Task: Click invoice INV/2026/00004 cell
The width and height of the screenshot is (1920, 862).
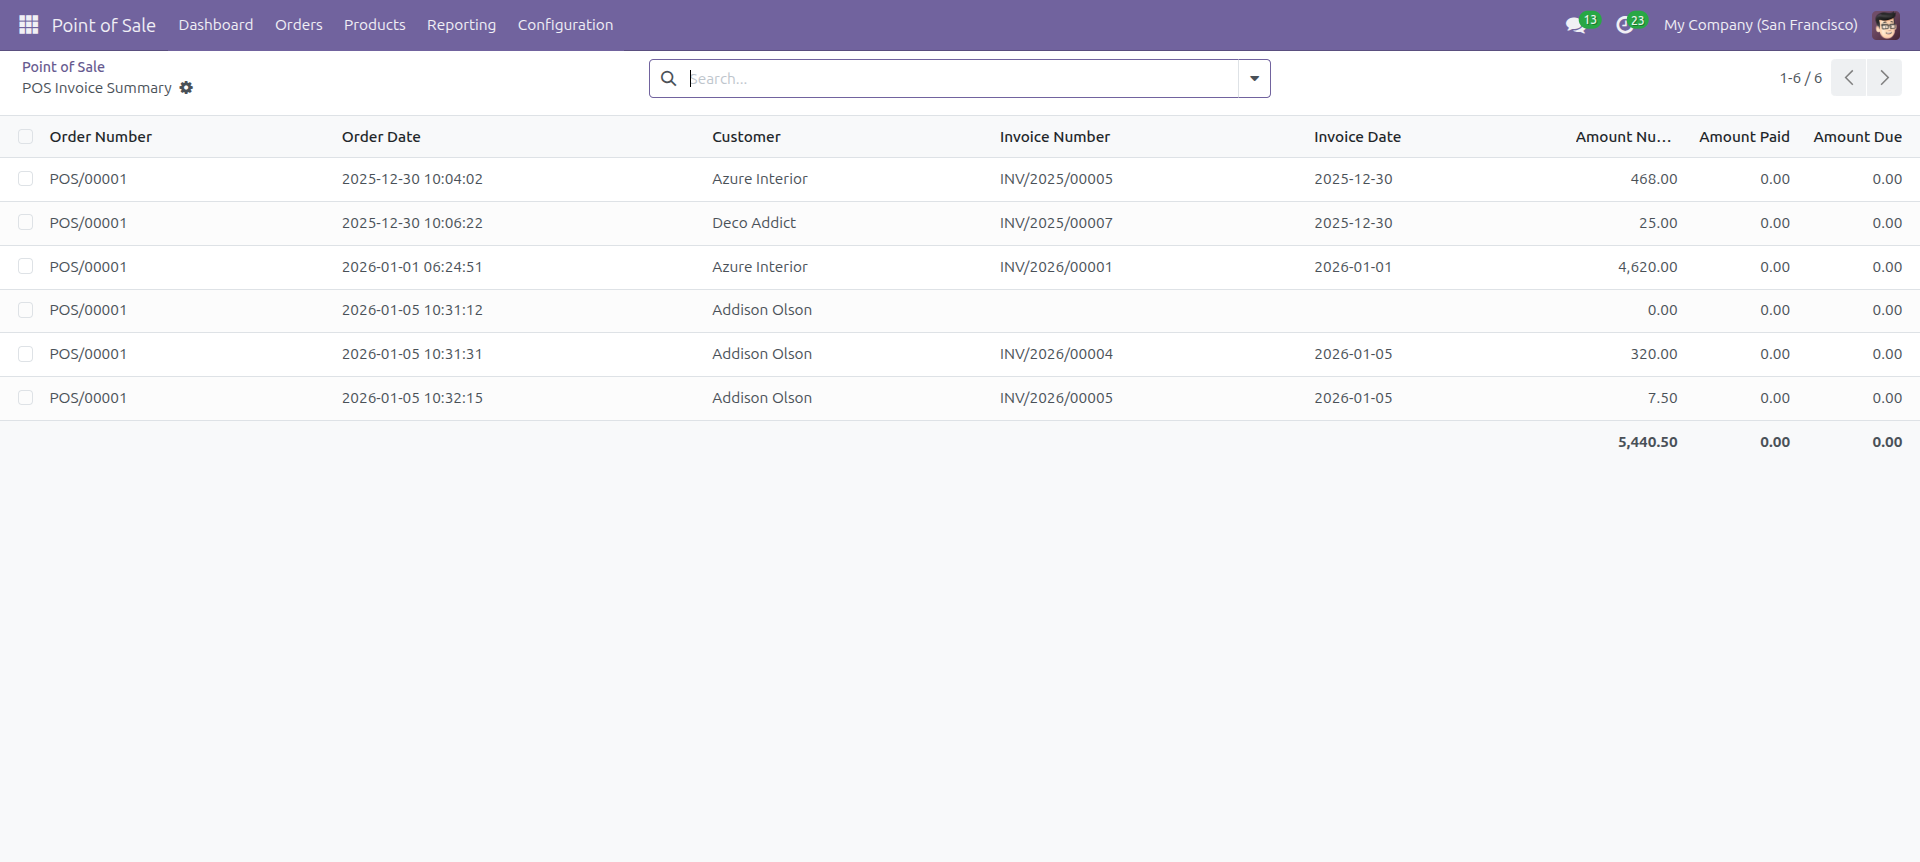Action: tap(1056, 354)
